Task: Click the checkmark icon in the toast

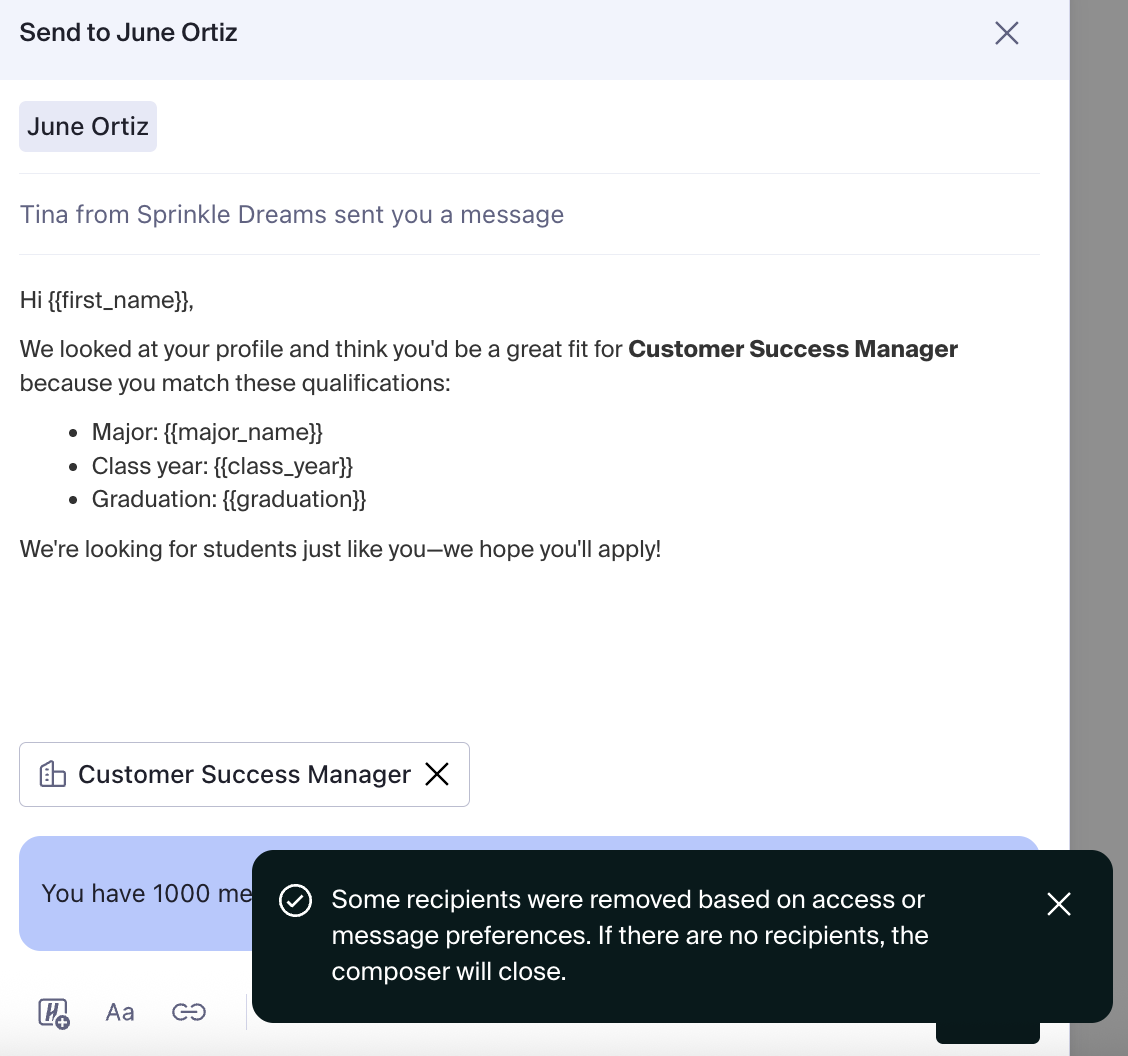Action: coord(296,901)
